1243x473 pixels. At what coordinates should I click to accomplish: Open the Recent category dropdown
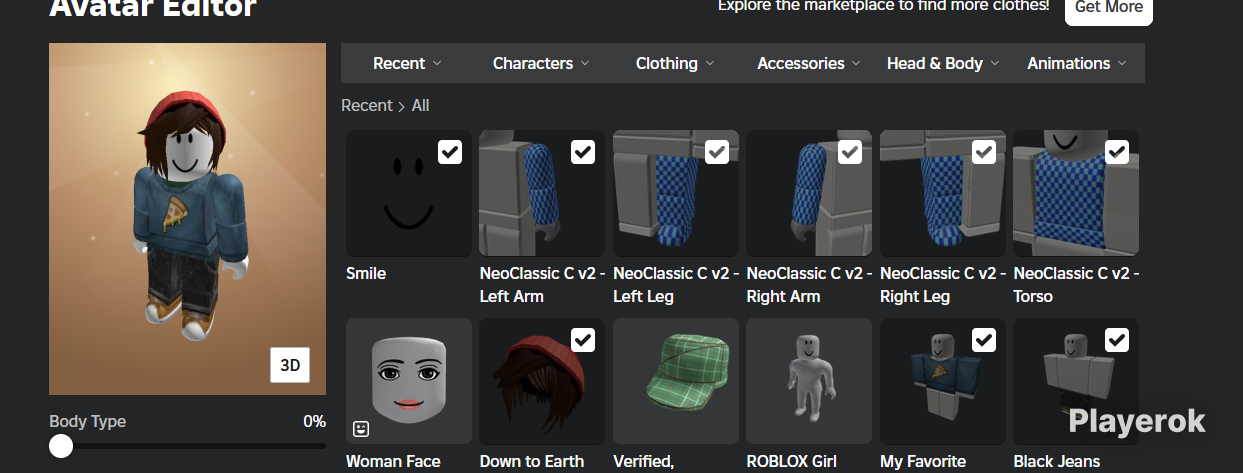(x=407, y=63)
